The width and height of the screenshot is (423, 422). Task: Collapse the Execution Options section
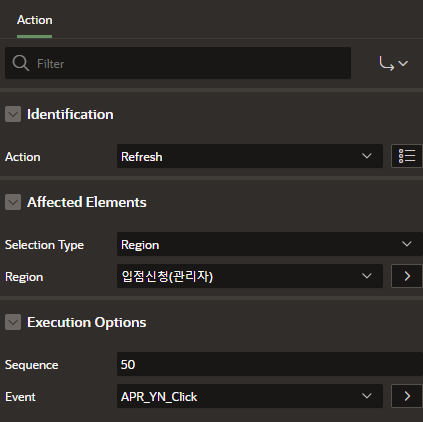13,322
